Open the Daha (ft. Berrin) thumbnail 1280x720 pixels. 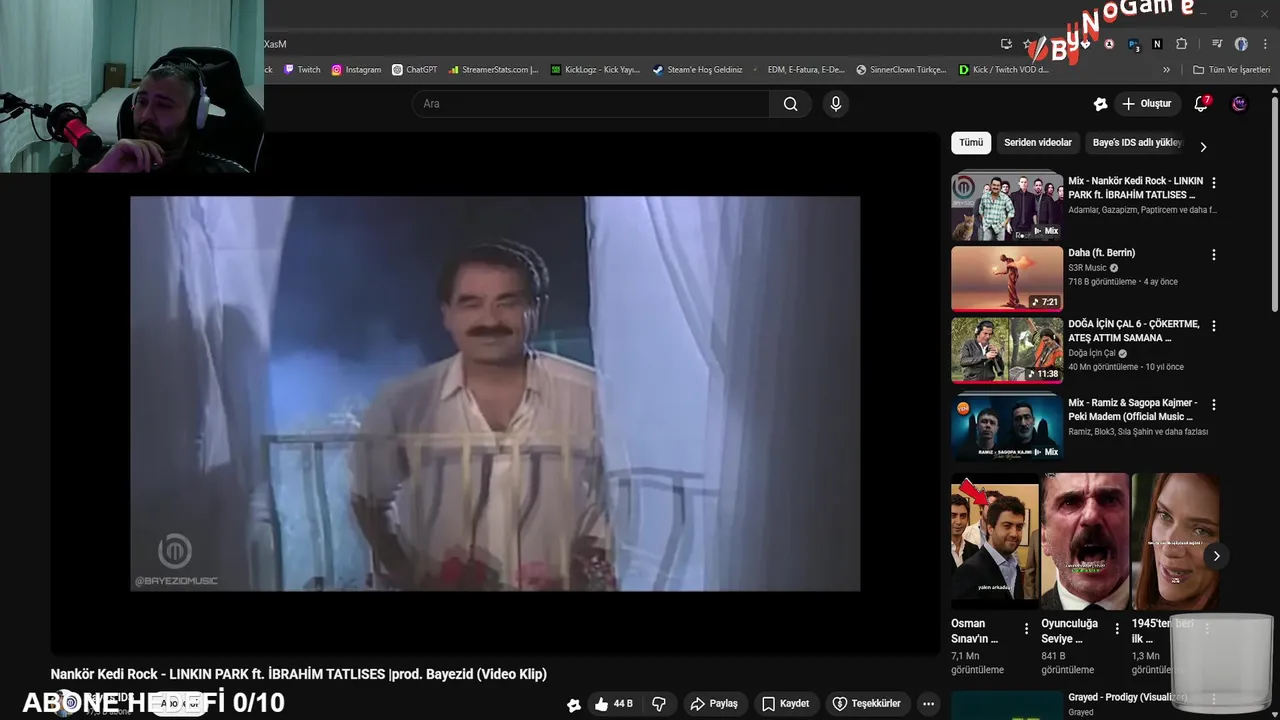click(x=1007, y=279)
